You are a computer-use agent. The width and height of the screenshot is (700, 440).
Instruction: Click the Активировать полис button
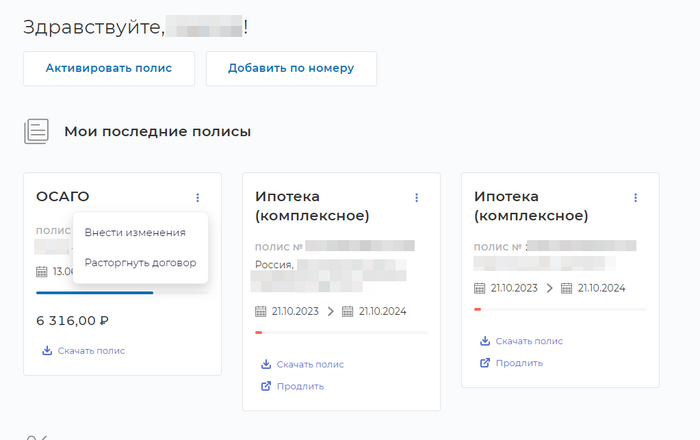(108, 68)
